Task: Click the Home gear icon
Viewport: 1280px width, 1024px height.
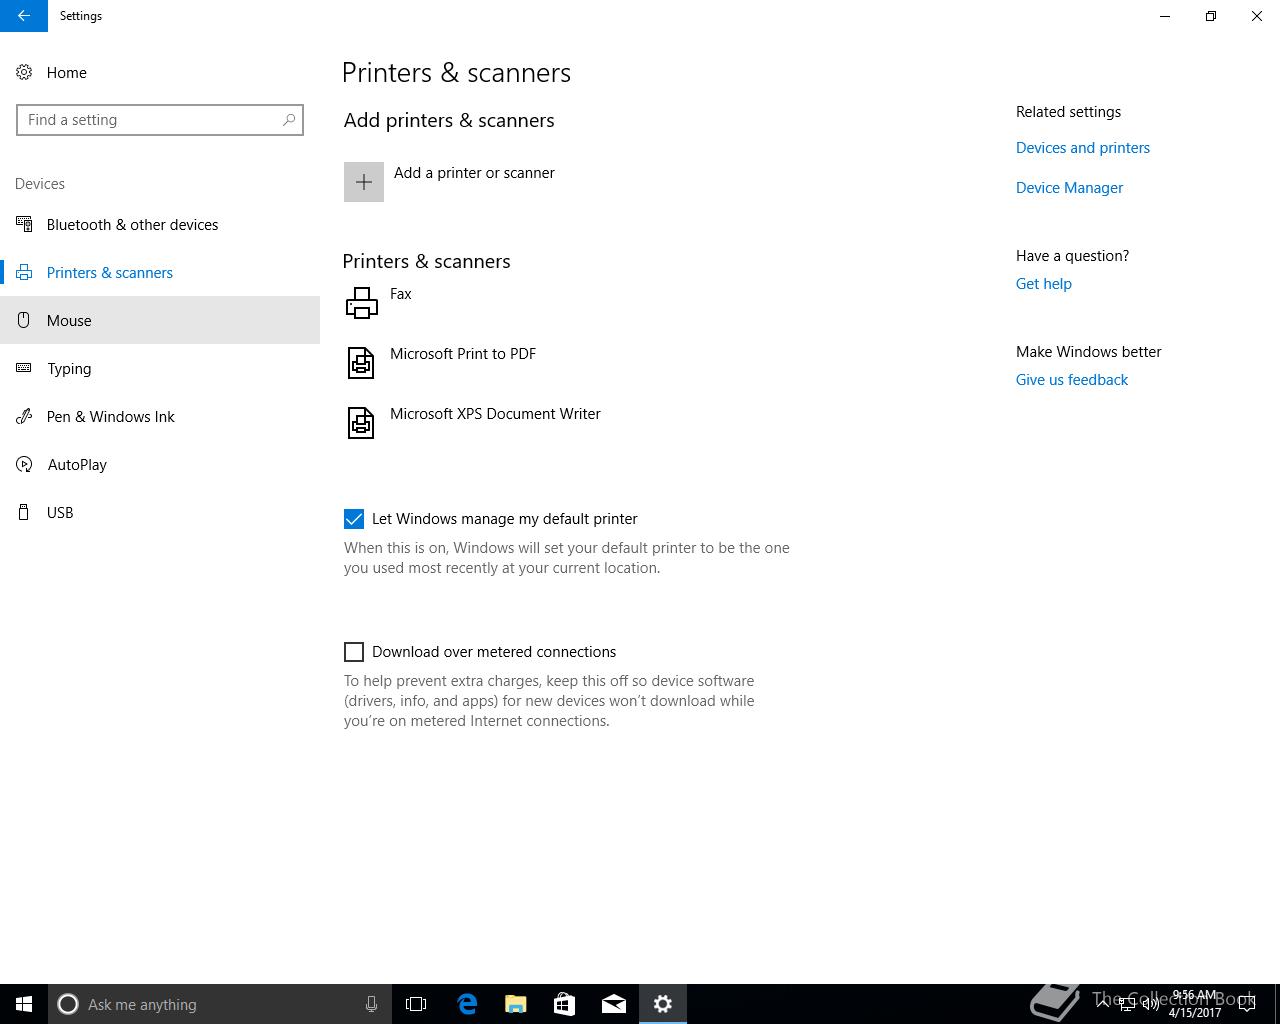Action: pos(24,73)
